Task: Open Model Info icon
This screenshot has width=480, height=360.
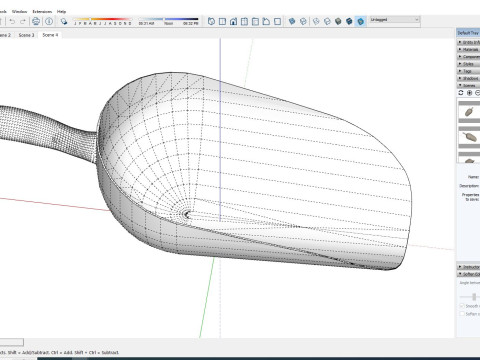Action: [x=49, y=22]
